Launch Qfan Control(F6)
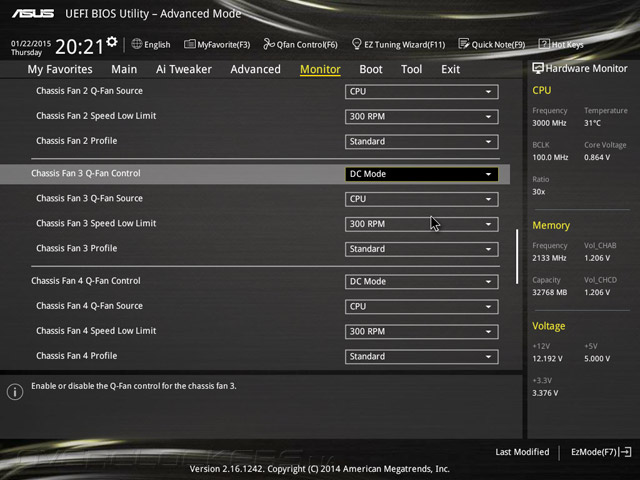Screen dimensions: 640x480 click(x=300, y=44)
